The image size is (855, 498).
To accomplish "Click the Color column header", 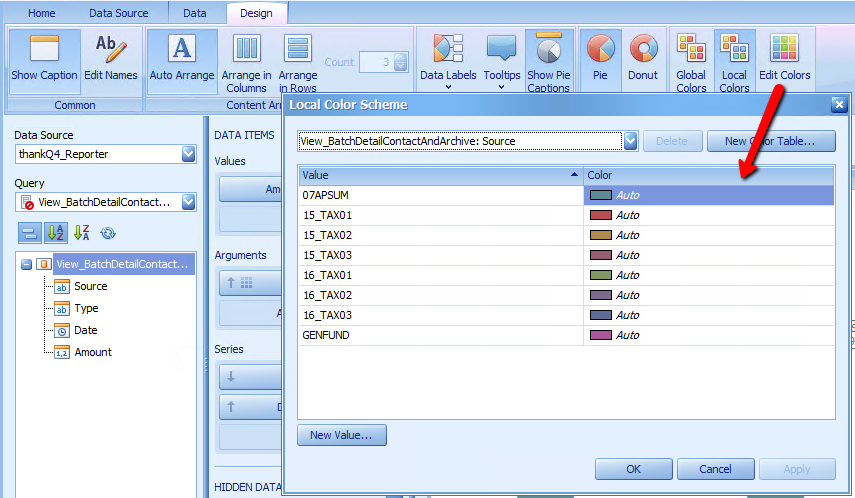I will 709,175.
